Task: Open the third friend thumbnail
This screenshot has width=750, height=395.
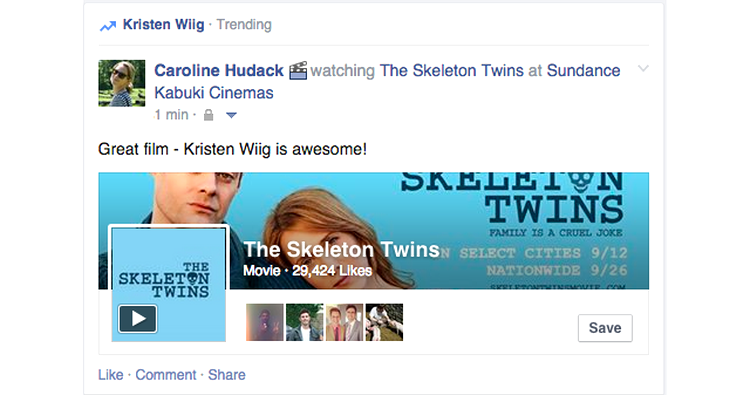Action: pyautogui.click(x=344, y=322)
